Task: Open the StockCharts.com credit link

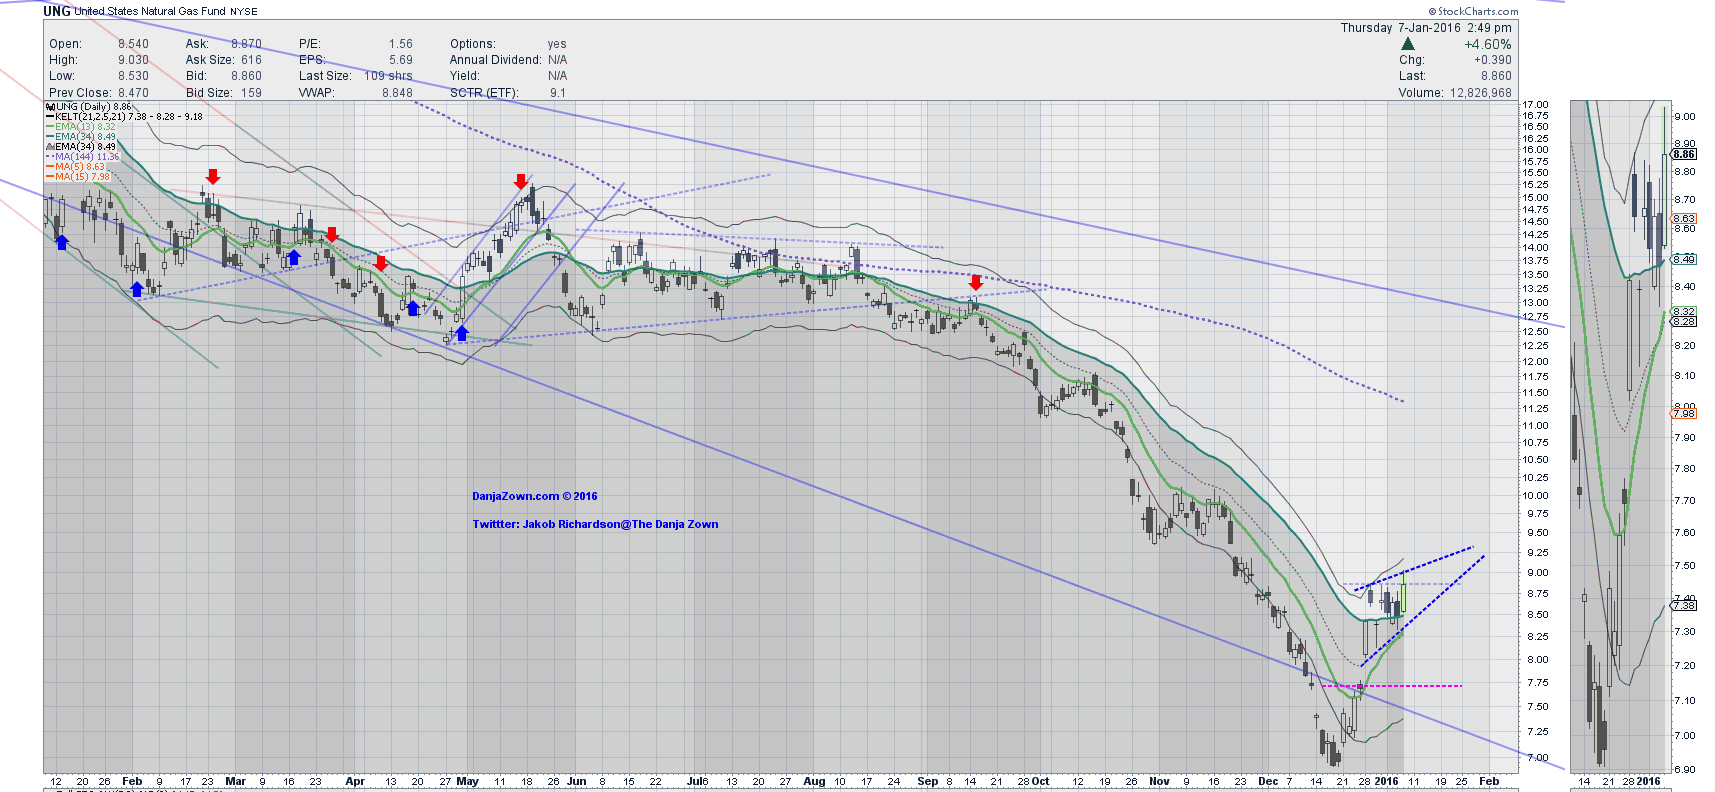Action: [1474, 12]
